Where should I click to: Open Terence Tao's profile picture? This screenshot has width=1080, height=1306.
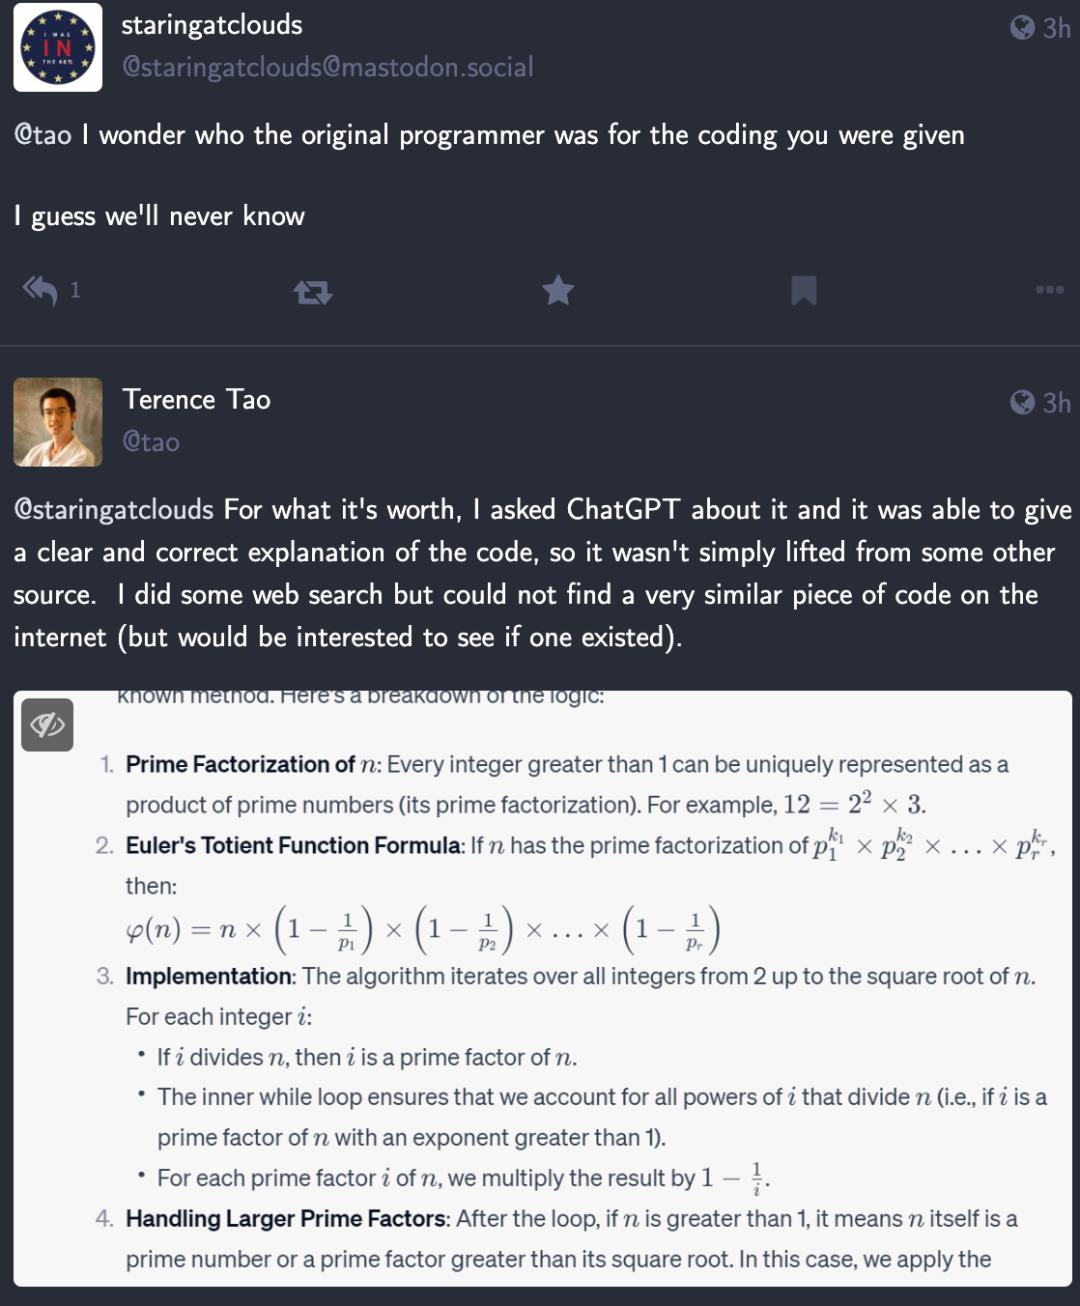tap(58, 422)
